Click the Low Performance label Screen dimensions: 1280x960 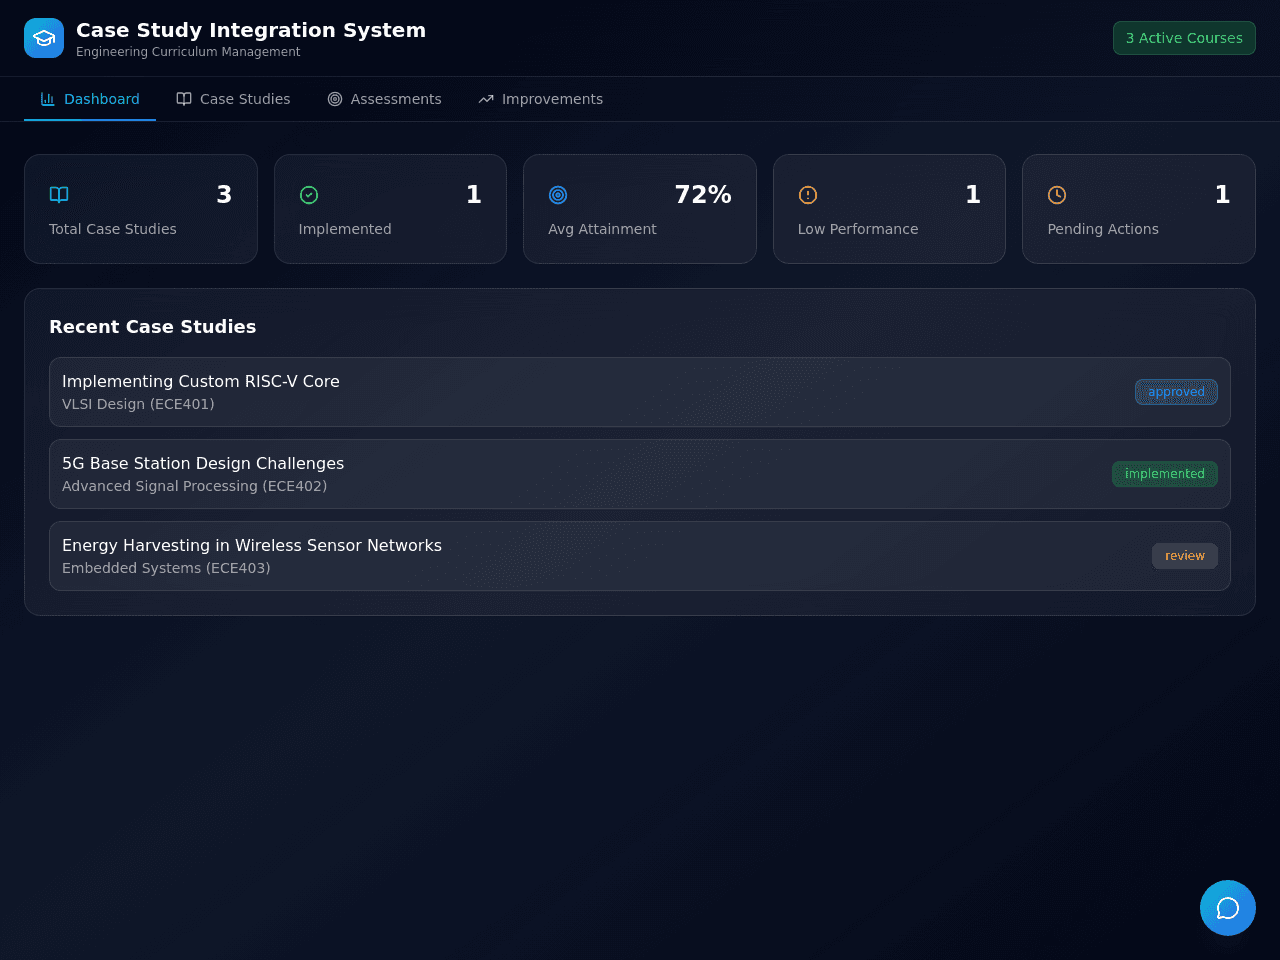click(x=858, y=229)
